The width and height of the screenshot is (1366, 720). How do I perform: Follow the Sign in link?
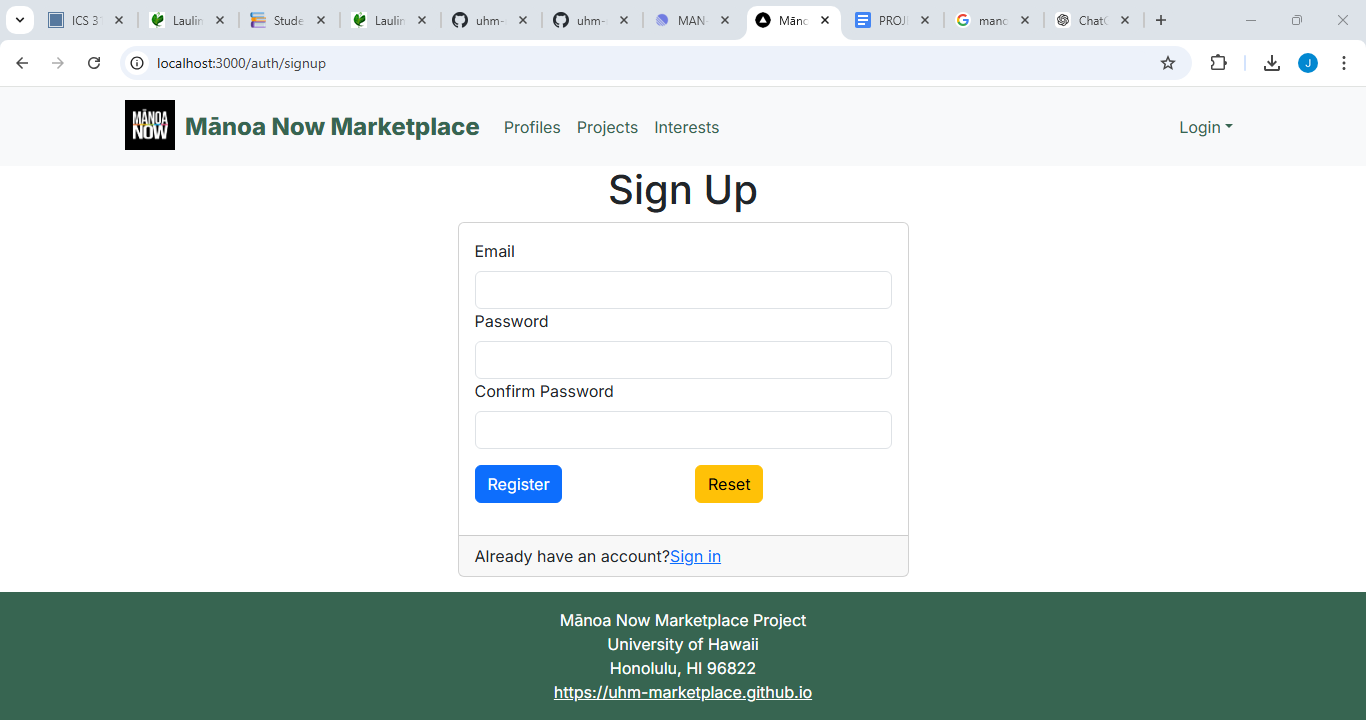click(695, 556)
